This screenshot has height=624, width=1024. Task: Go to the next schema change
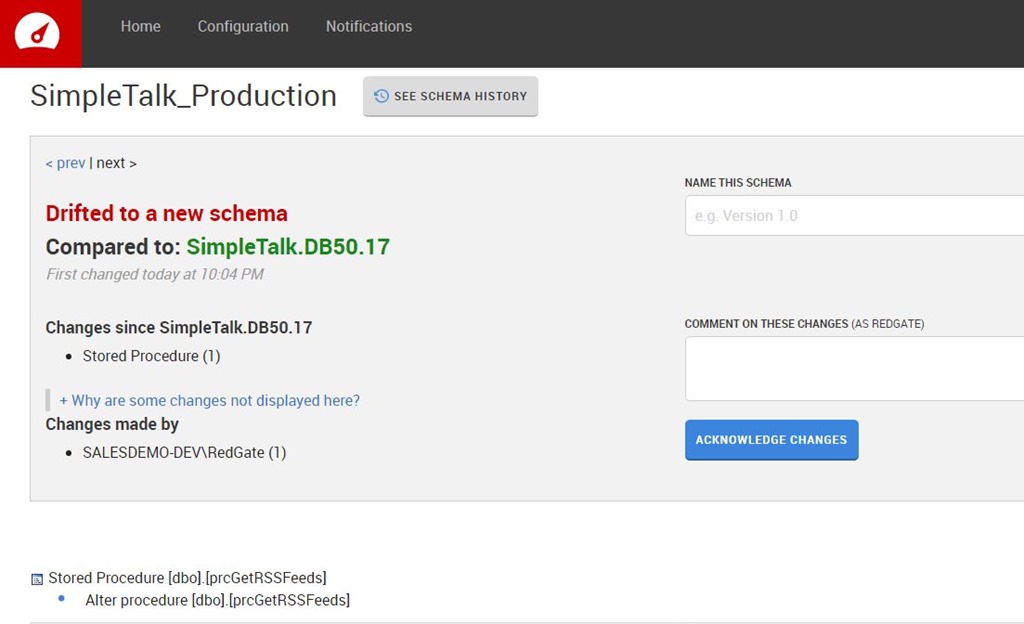pos(116,163)
